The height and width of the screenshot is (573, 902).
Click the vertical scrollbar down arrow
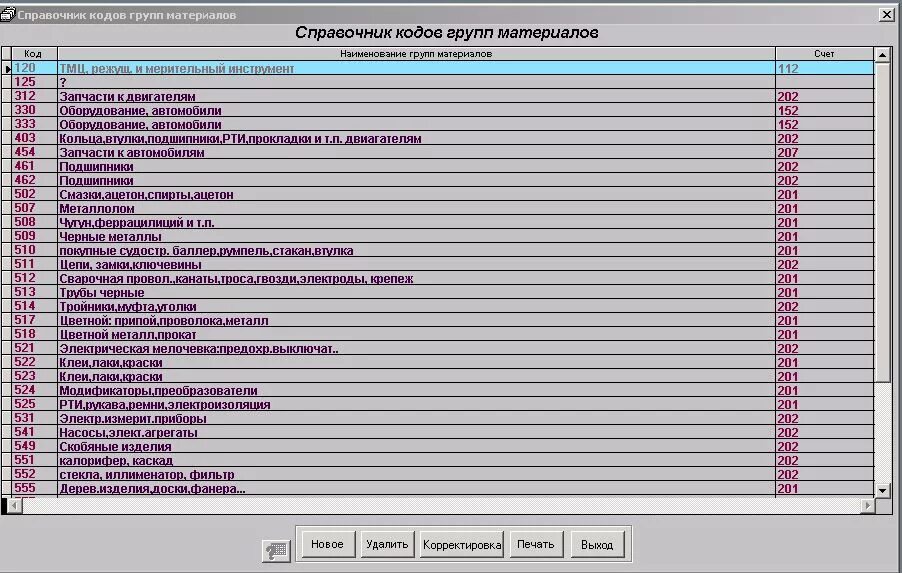(882, 490)
